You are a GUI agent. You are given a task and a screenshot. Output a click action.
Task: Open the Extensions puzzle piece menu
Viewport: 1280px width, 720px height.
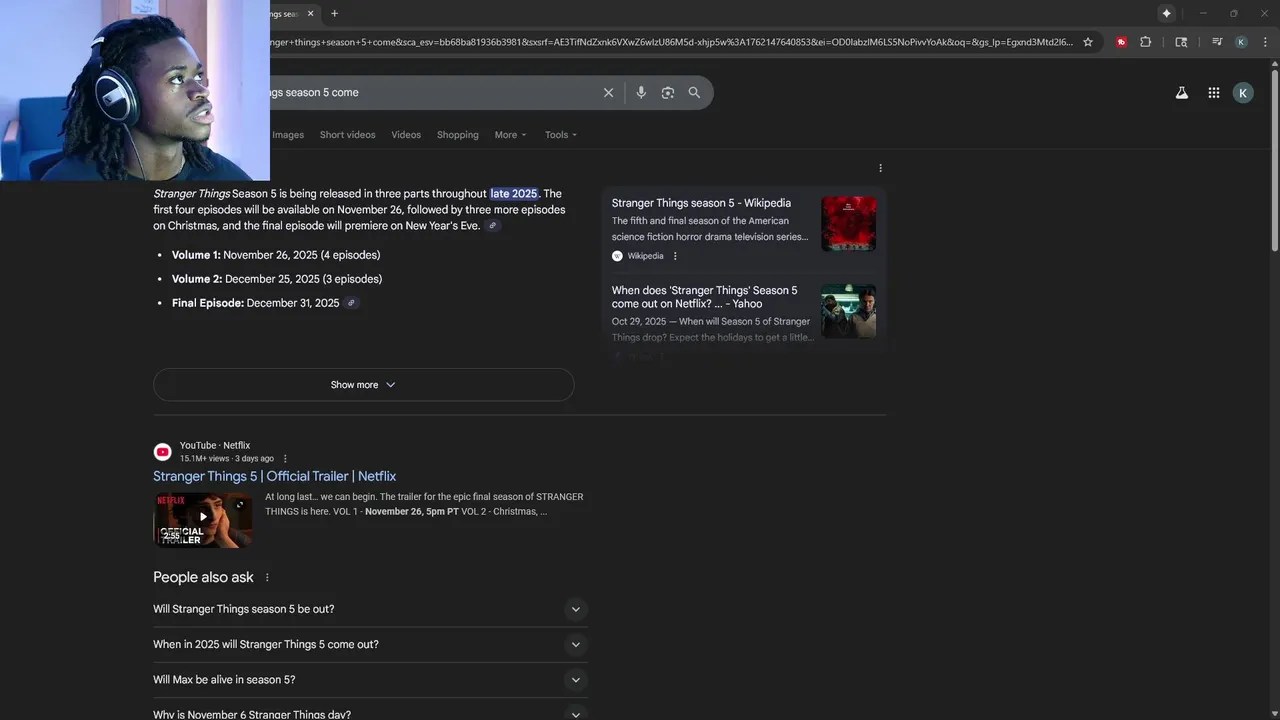click(x=1146, y=42)
